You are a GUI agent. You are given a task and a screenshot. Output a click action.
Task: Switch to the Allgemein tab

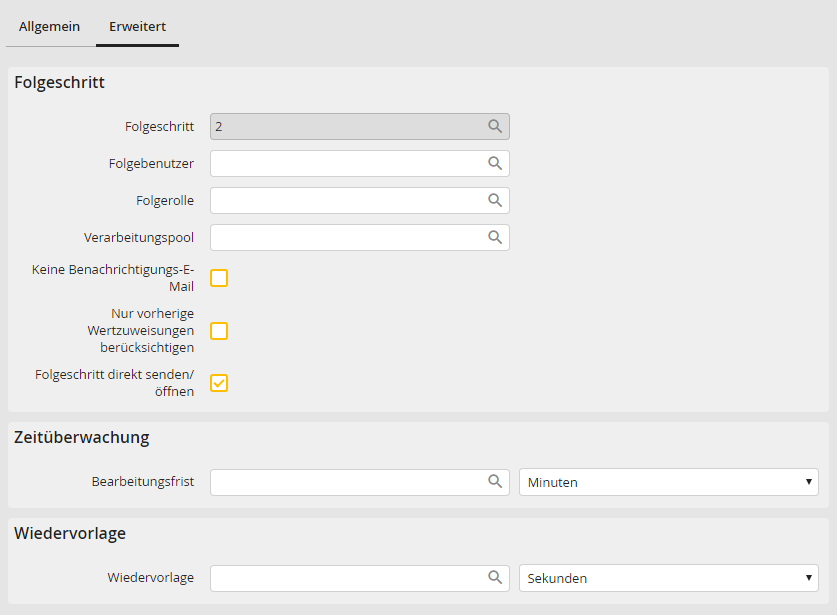point(49,27)
